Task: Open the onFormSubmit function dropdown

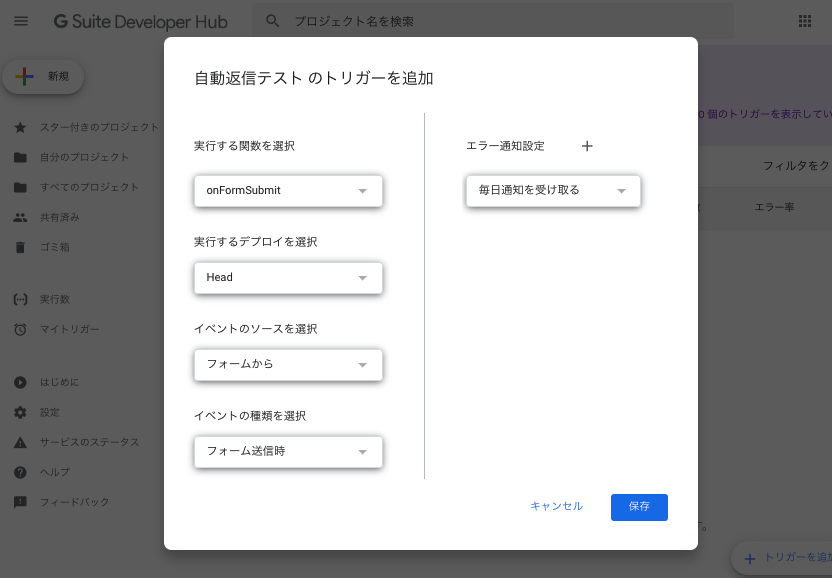Action: point(288,191)
